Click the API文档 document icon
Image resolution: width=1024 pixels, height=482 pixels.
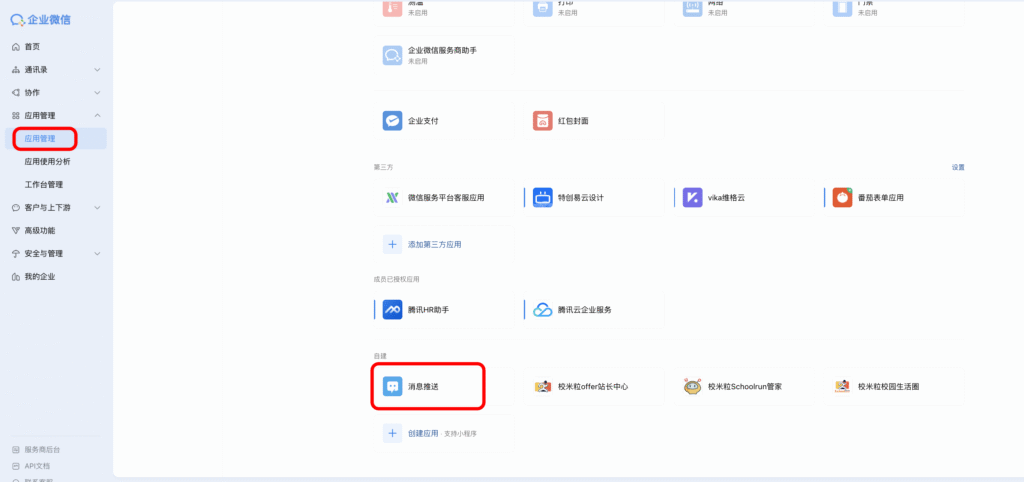tap(16, 466)
